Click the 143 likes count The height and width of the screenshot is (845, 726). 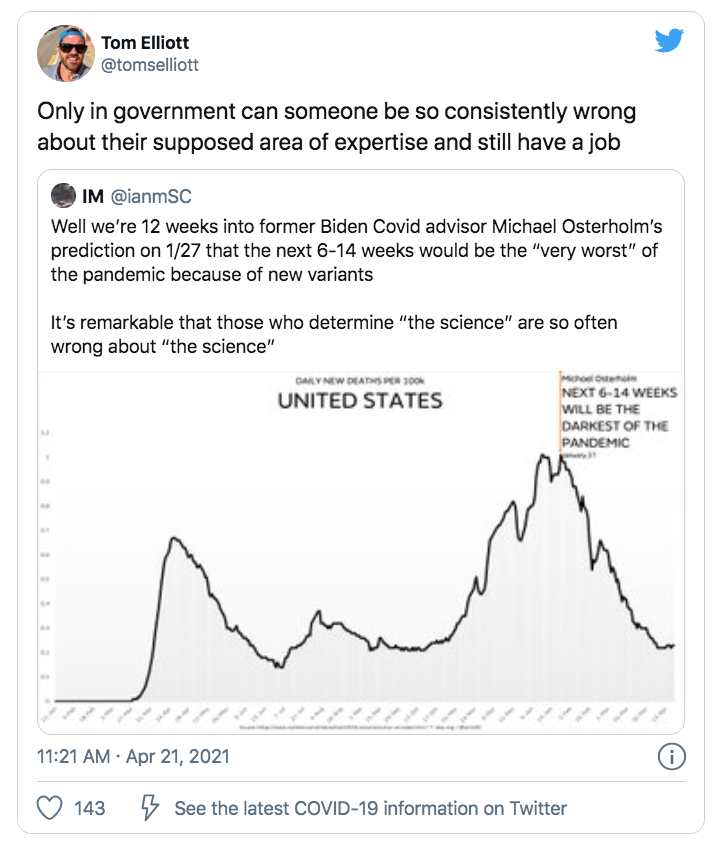(90, 807)
